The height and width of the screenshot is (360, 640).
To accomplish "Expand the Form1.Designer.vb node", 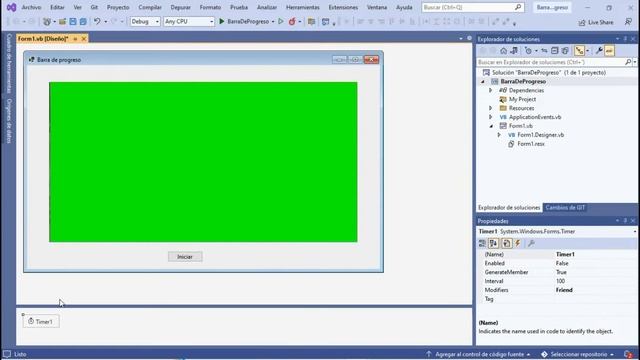I will [499, 135].
